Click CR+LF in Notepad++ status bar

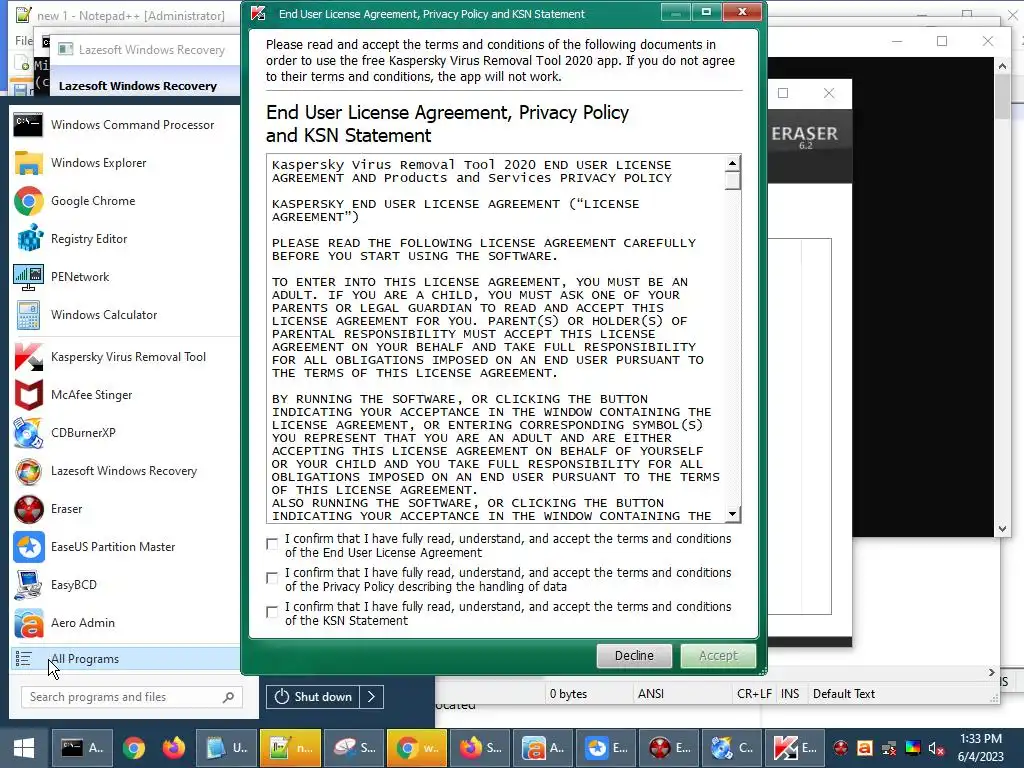(x=754, y=694)
